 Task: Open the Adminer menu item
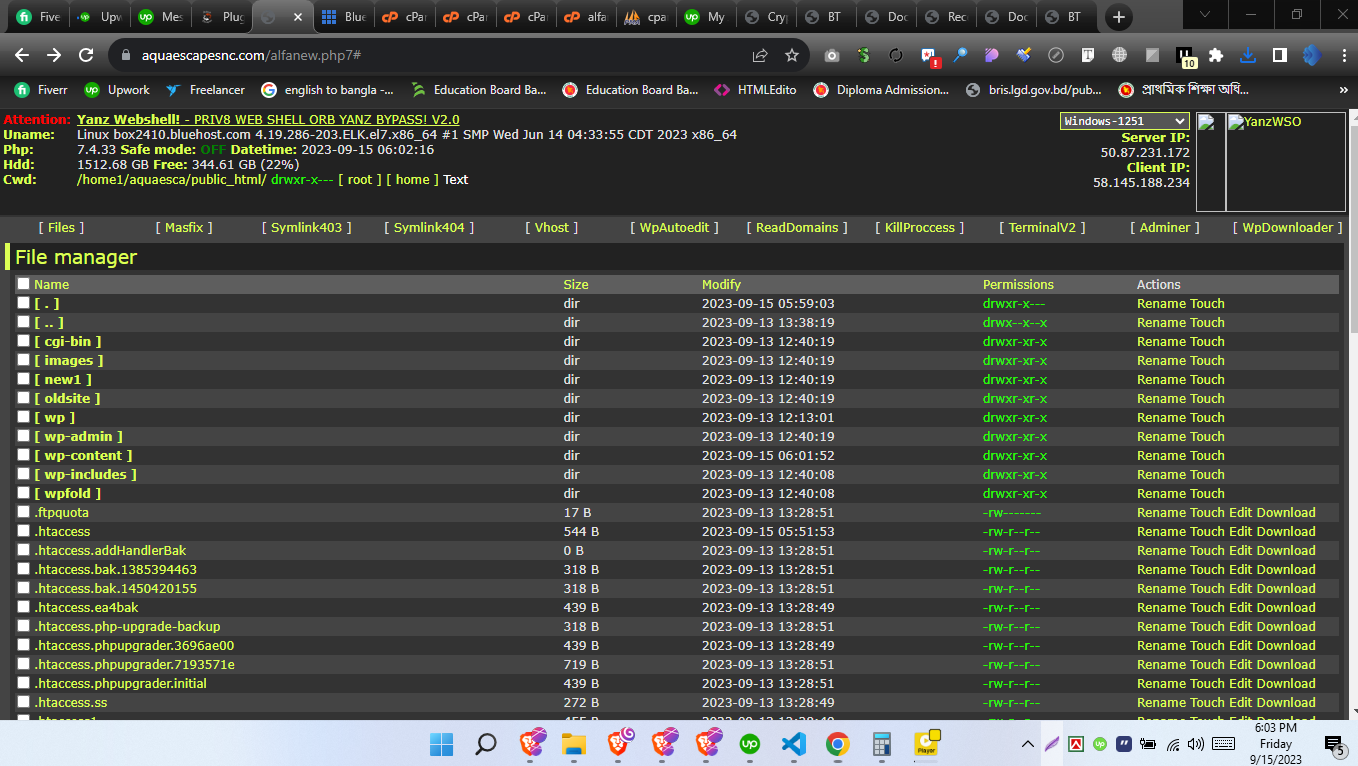[1165, 227]
